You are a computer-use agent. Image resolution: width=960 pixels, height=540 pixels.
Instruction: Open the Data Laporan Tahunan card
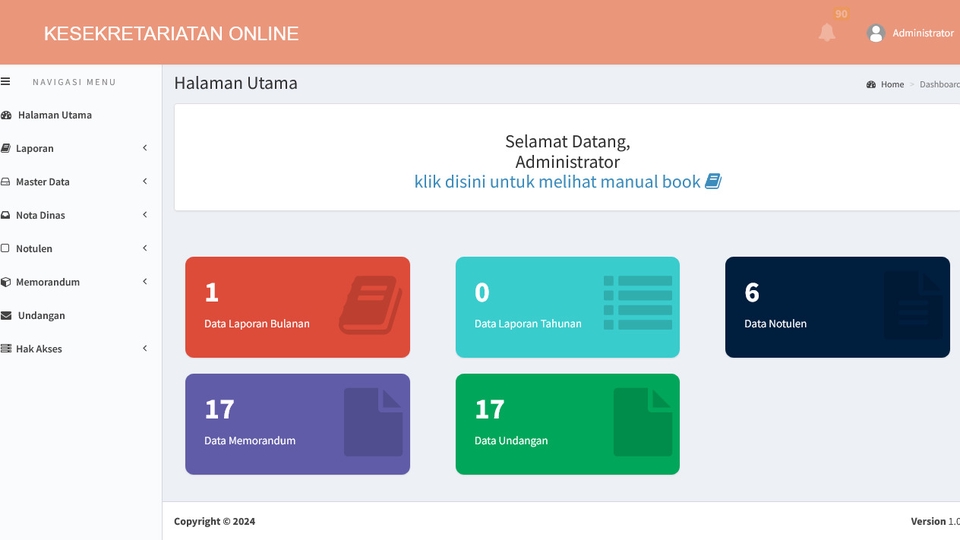point(568,307)
